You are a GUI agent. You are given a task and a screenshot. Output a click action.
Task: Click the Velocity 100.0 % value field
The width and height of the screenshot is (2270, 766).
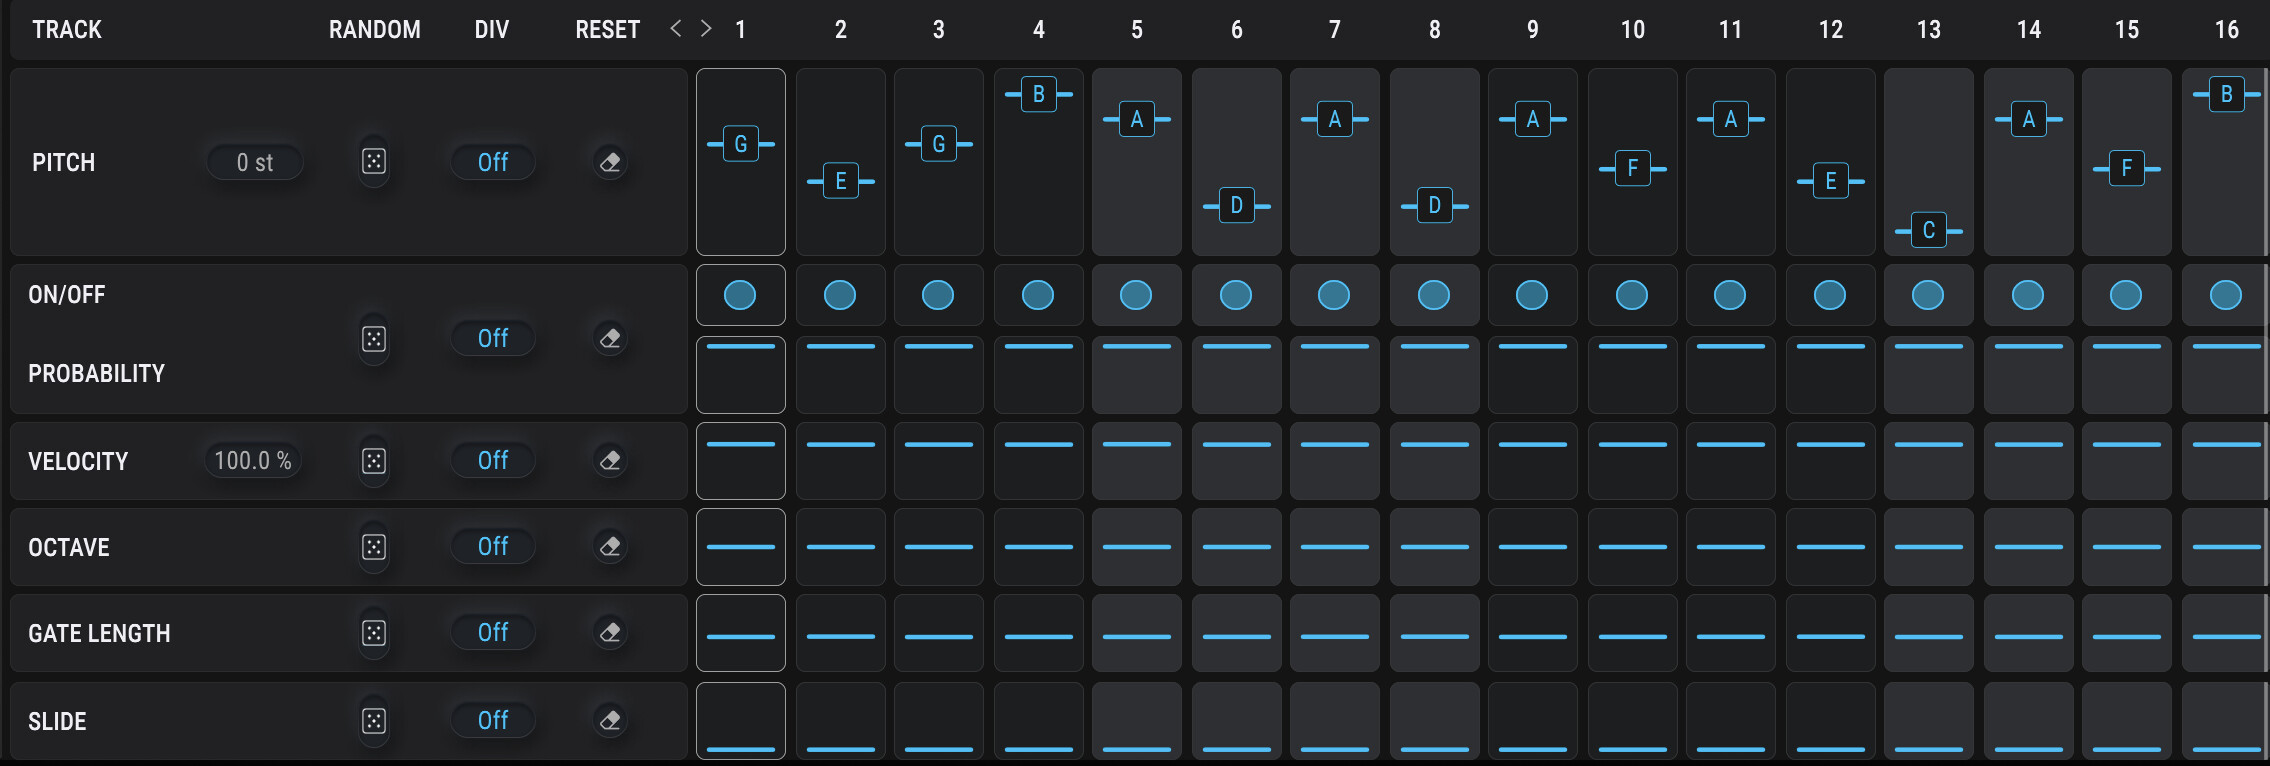click(x=253, y=460)
